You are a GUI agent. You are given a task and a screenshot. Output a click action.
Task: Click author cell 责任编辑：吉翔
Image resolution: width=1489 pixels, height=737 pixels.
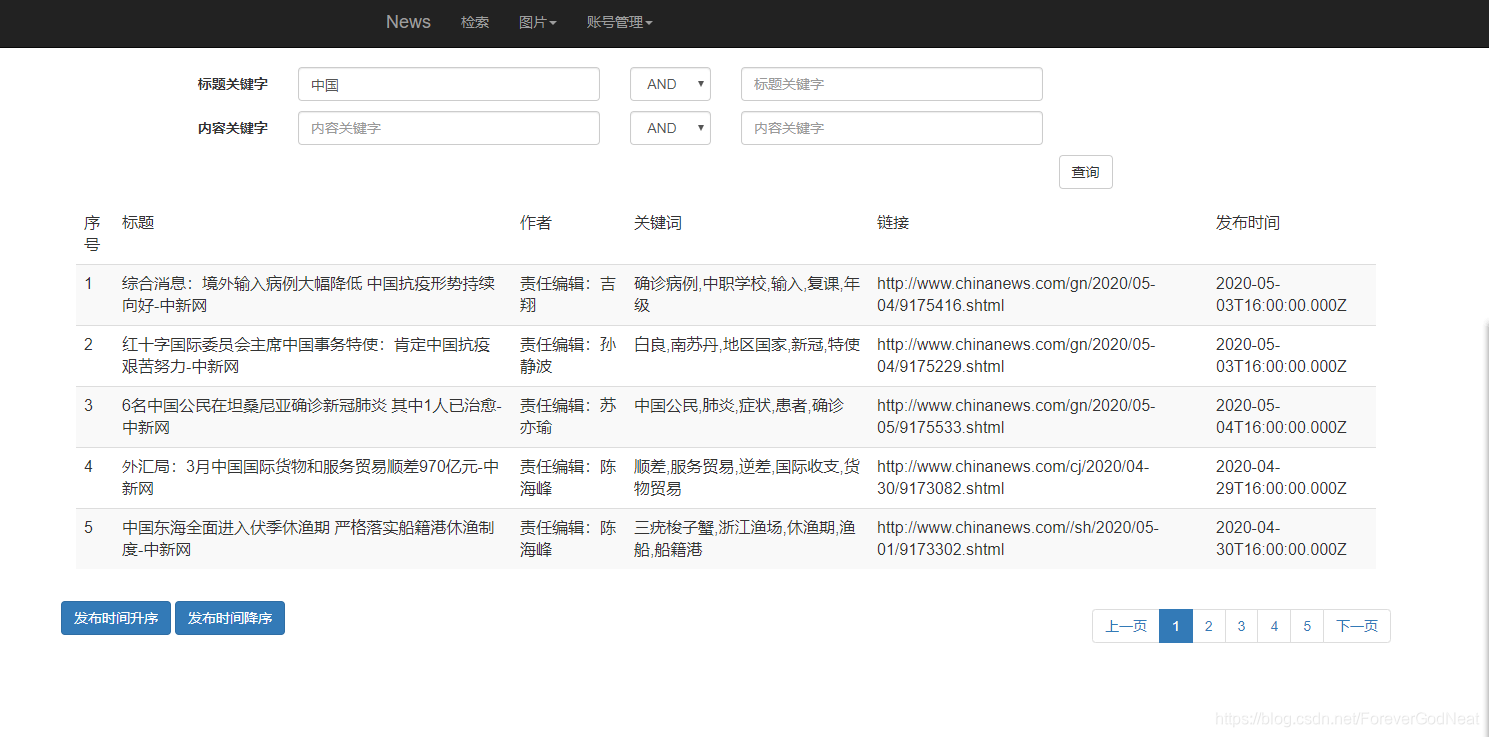568,294
